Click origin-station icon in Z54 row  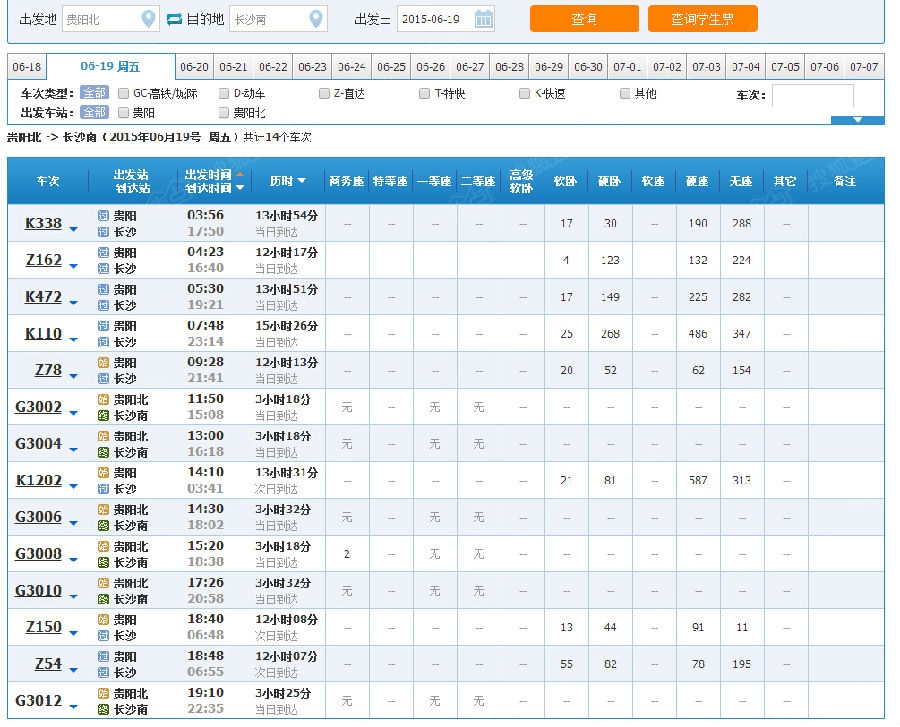(103, 656)
